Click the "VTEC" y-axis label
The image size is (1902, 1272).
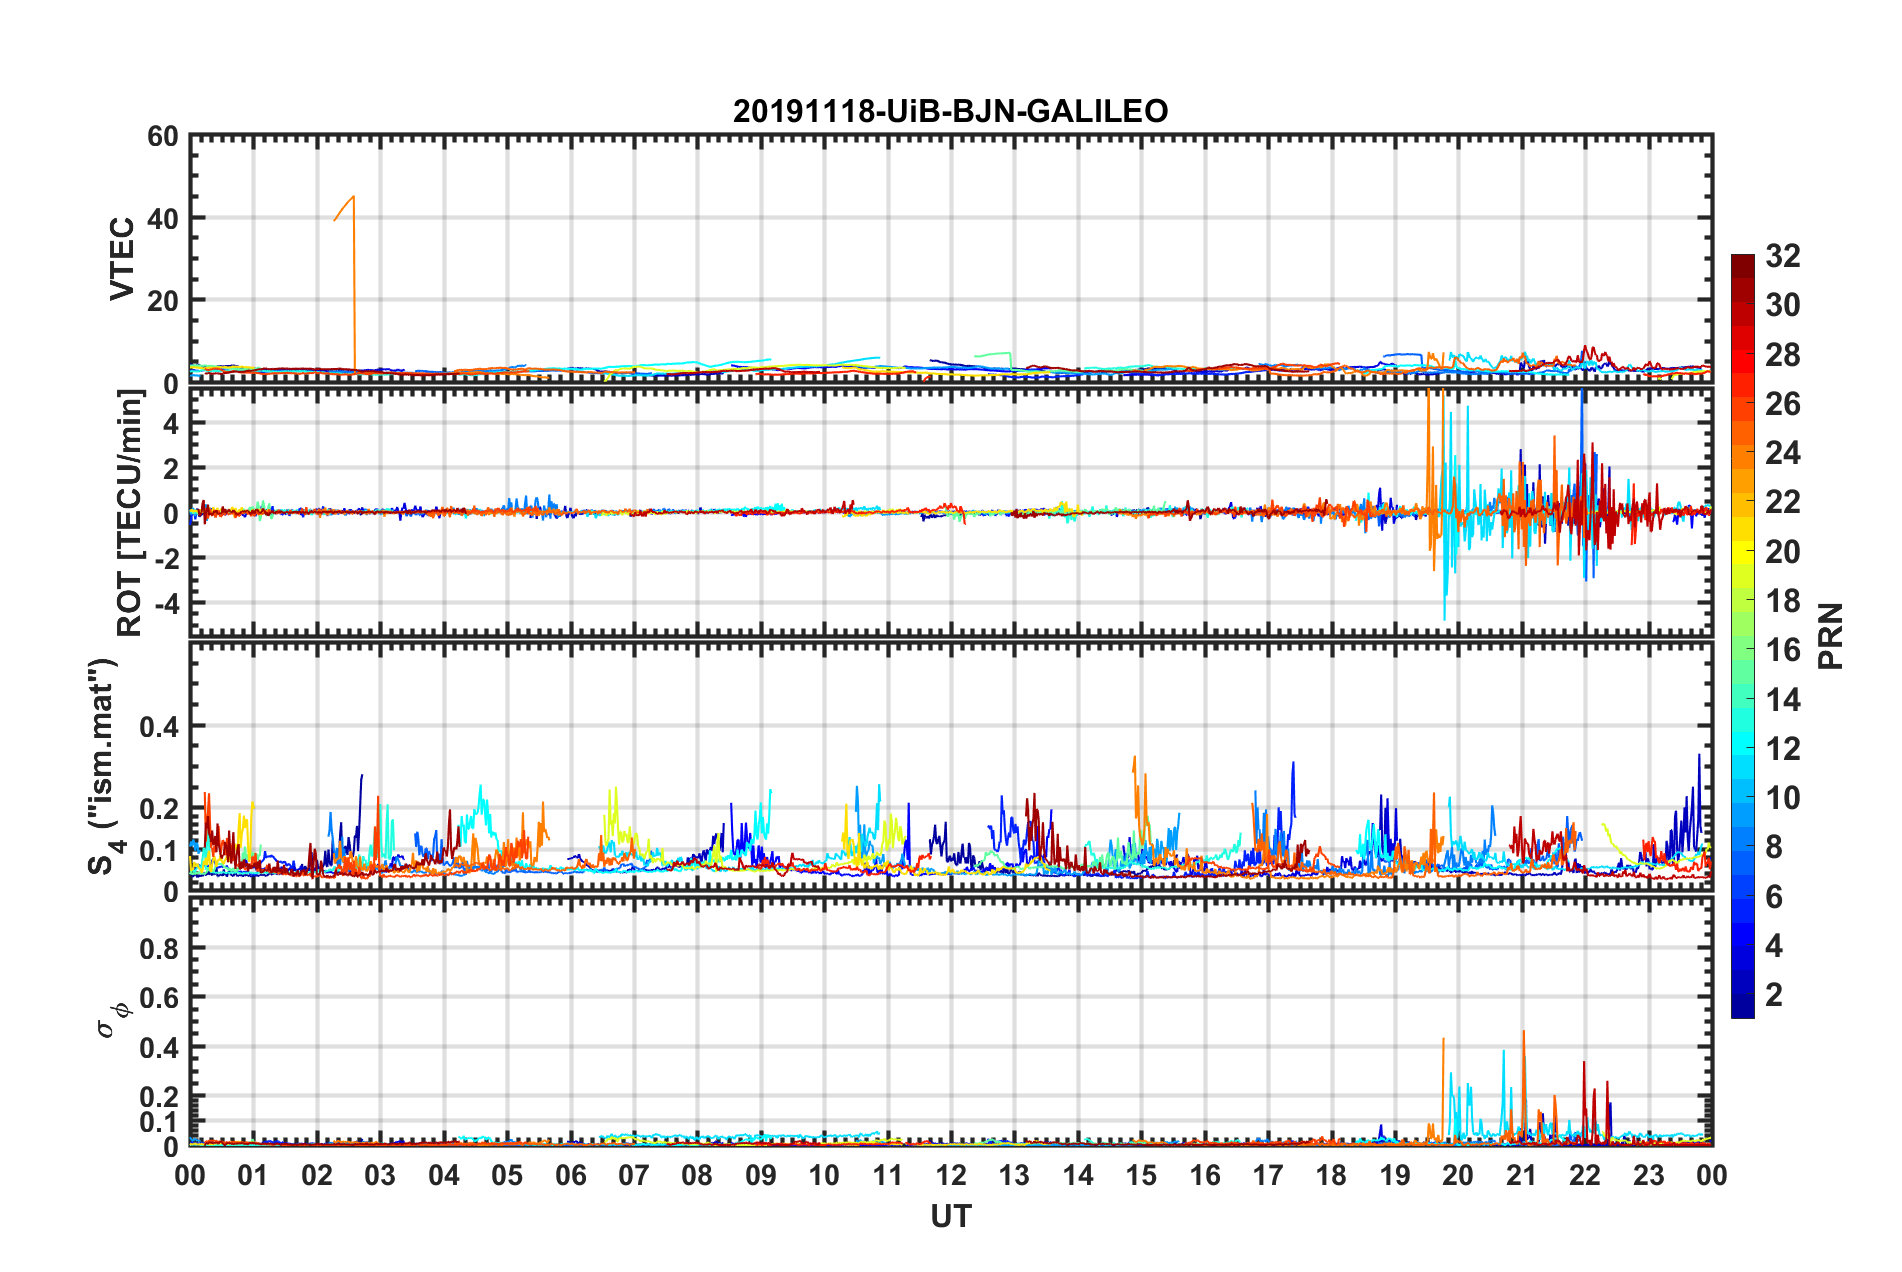click(121, 259)
